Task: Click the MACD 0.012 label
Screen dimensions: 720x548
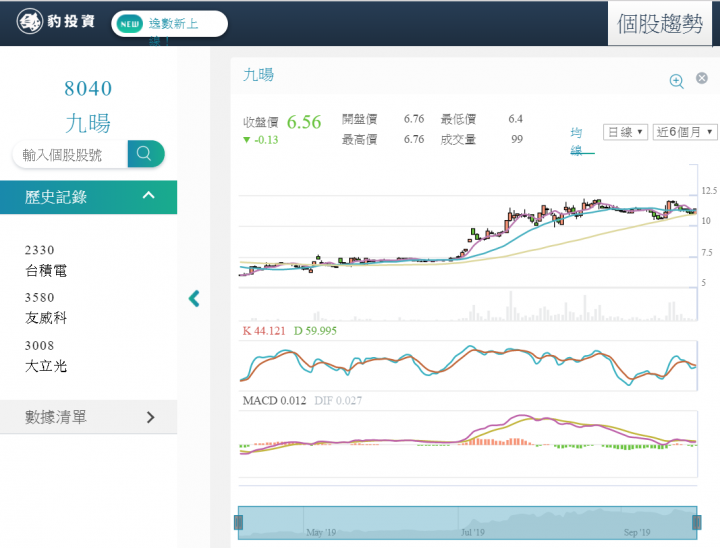Action: point(274,401)
